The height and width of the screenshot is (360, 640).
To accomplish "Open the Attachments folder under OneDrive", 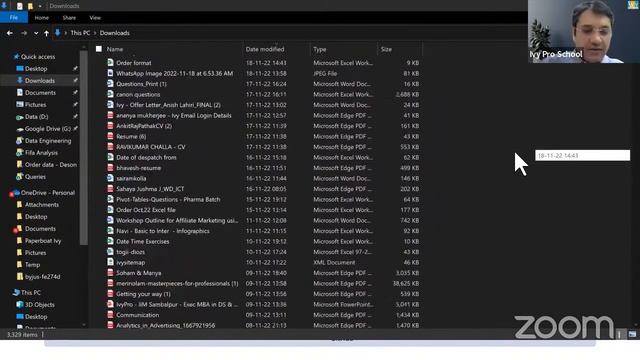I will pos(42,204).
